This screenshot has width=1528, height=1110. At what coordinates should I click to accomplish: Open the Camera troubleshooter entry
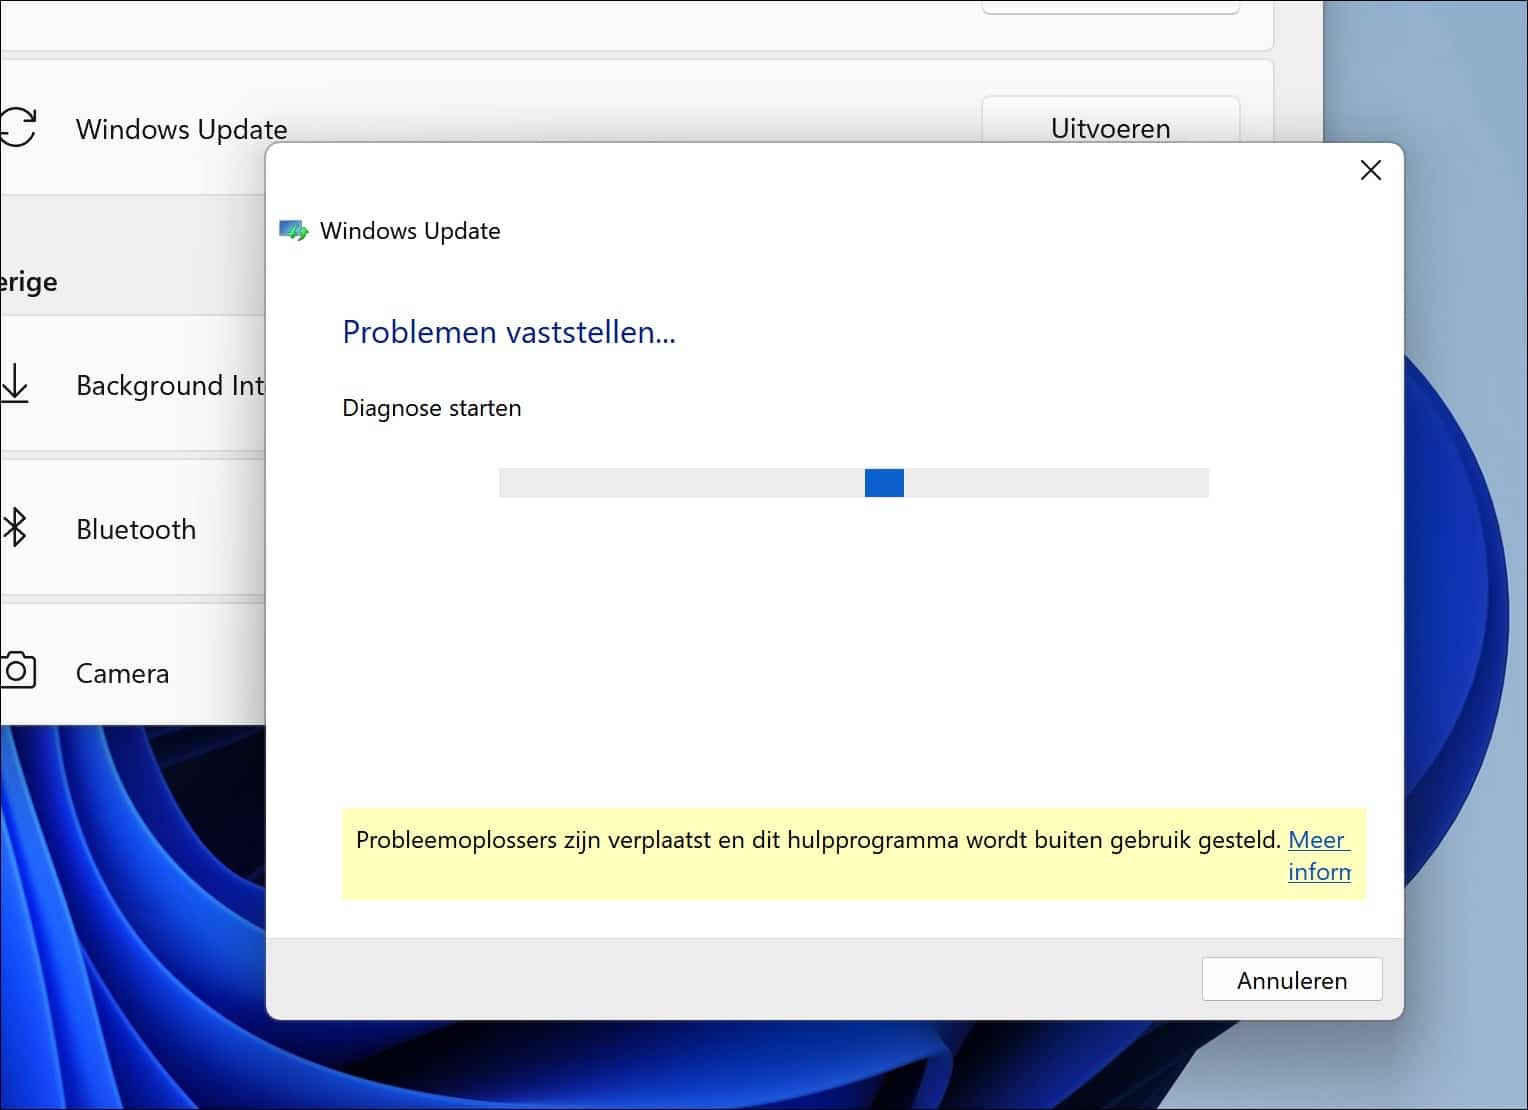121,672
